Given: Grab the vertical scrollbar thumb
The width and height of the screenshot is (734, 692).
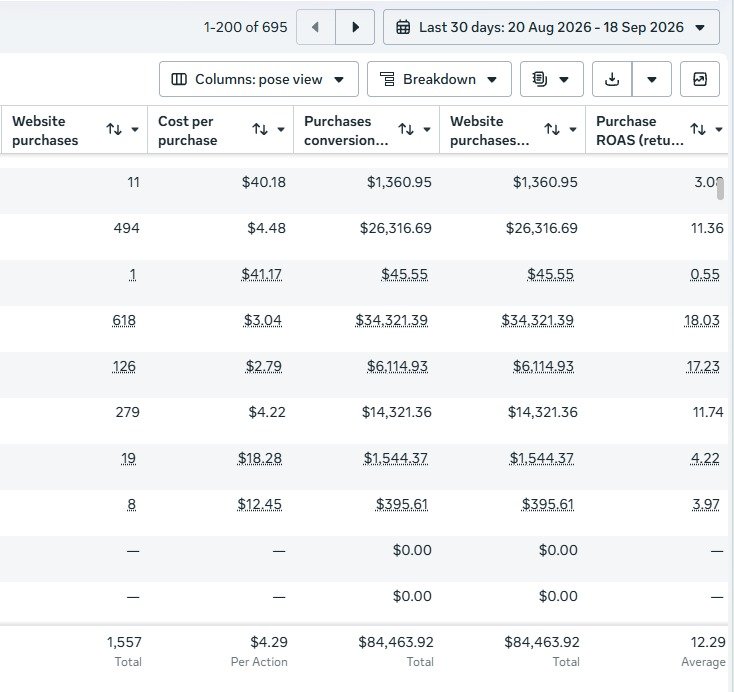Looking at the screenshot, I should point(720,188).
